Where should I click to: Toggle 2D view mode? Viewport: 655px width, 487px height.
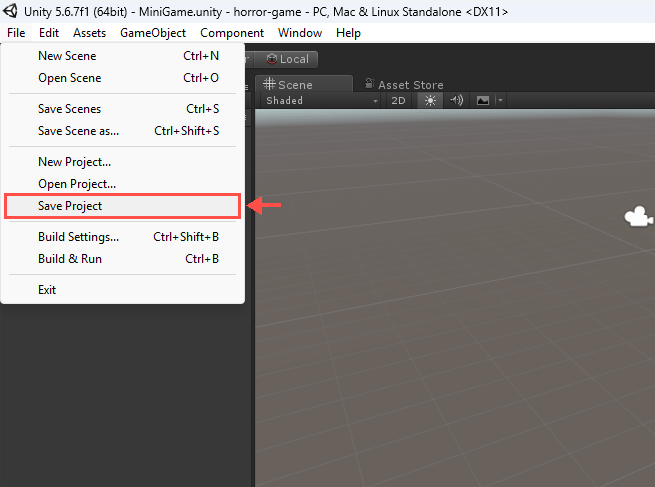398,101
